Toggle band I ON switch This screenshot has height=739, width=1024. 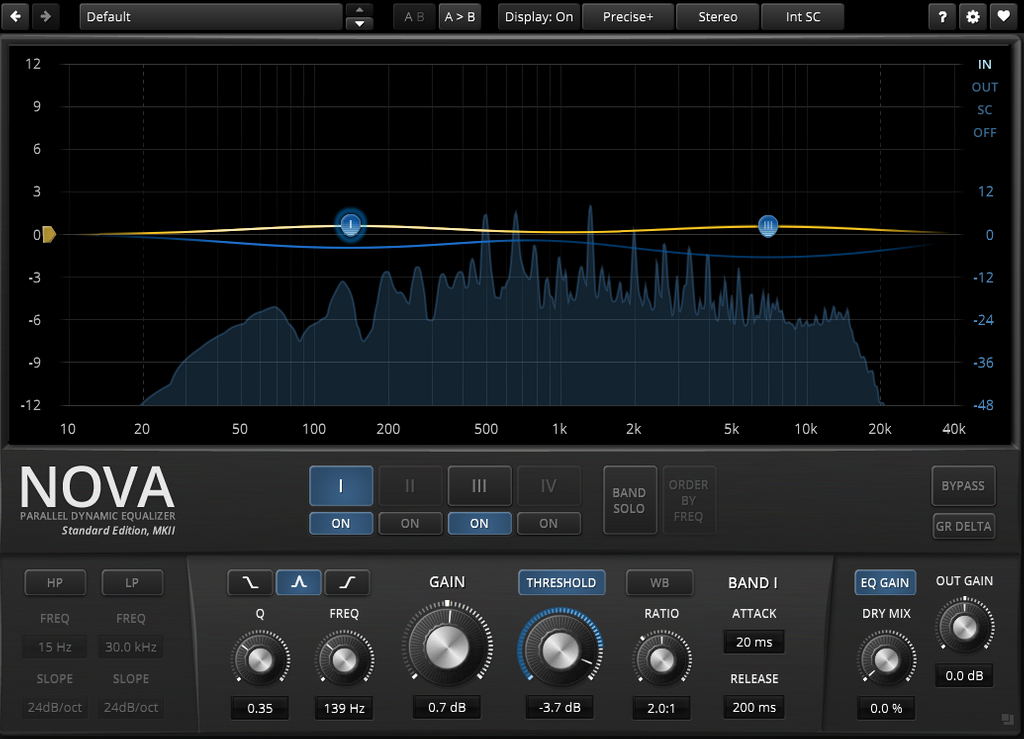341,524
